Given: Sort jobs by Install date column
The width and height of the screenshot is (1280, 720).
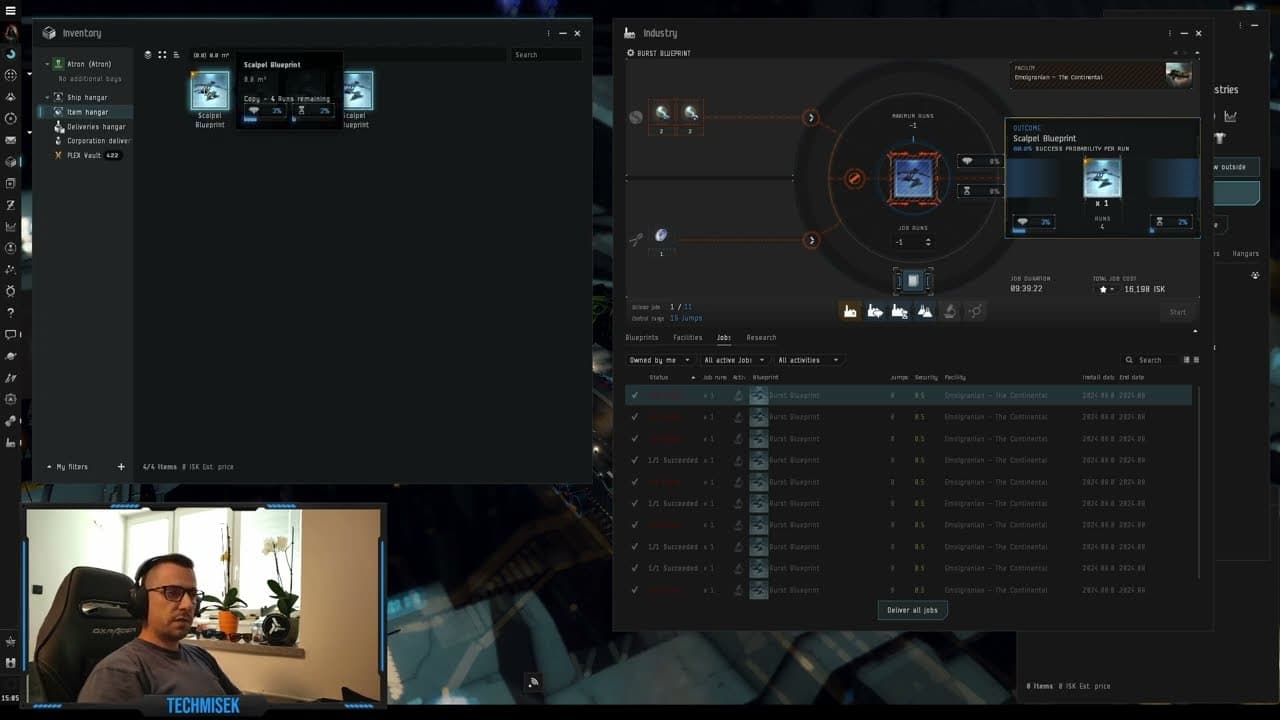Looking at the screenshot, I should pos(1098,377).
